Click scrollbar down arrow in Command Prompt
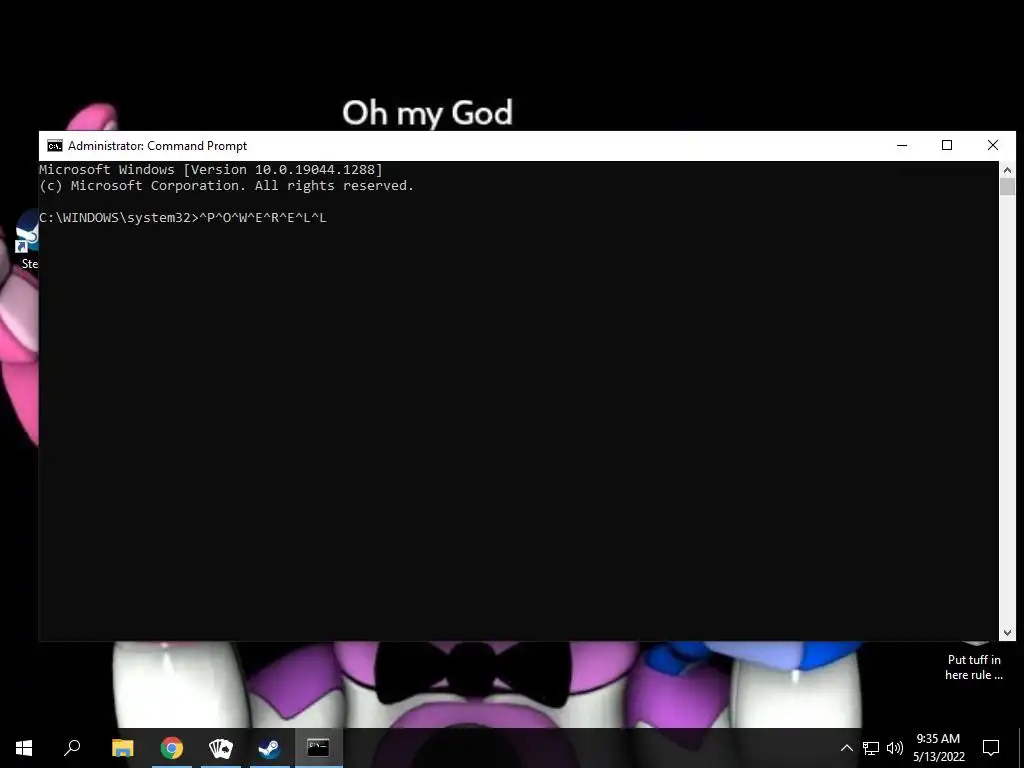 point(1007,632)
